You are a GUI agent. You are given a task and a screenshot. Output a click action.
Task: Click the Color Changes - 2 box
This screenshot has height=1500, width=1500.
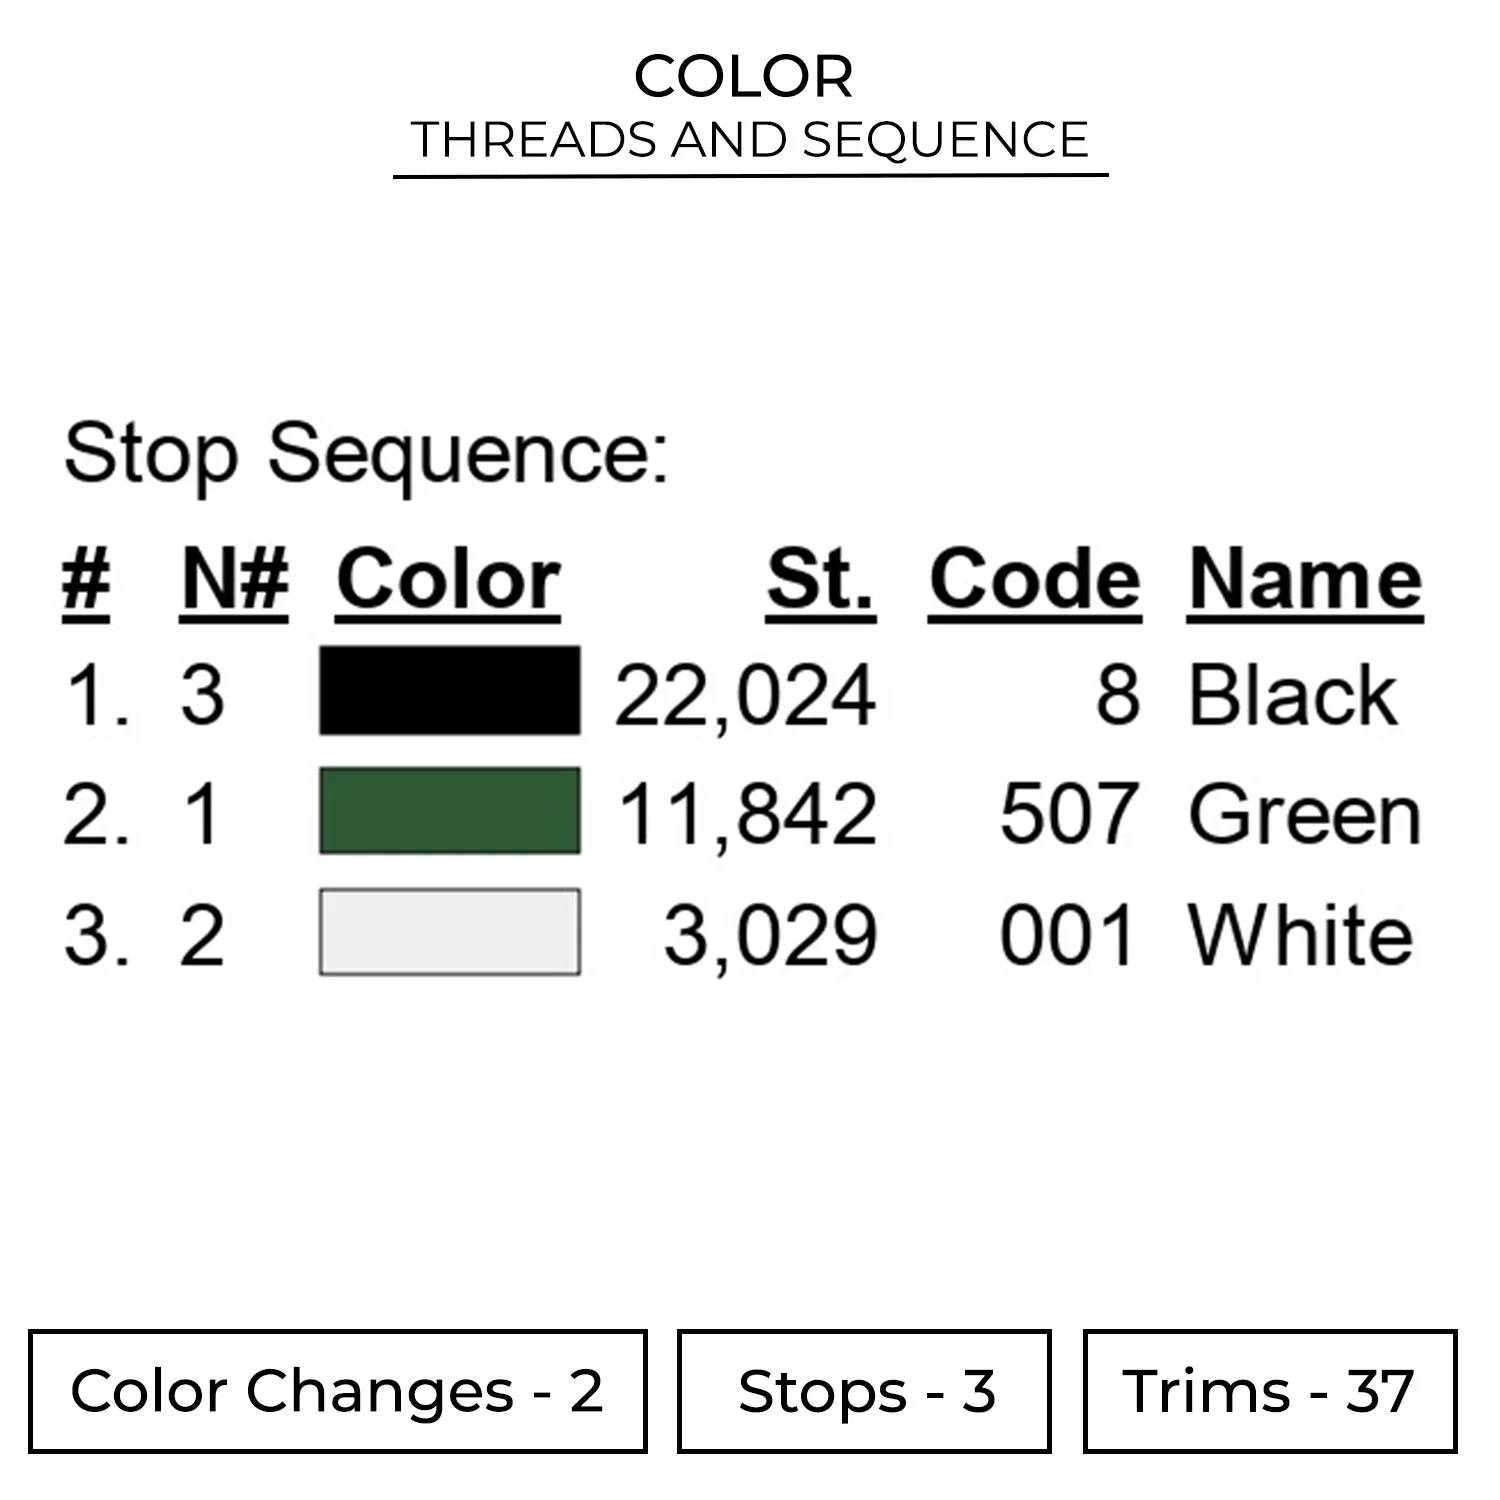337,1391
